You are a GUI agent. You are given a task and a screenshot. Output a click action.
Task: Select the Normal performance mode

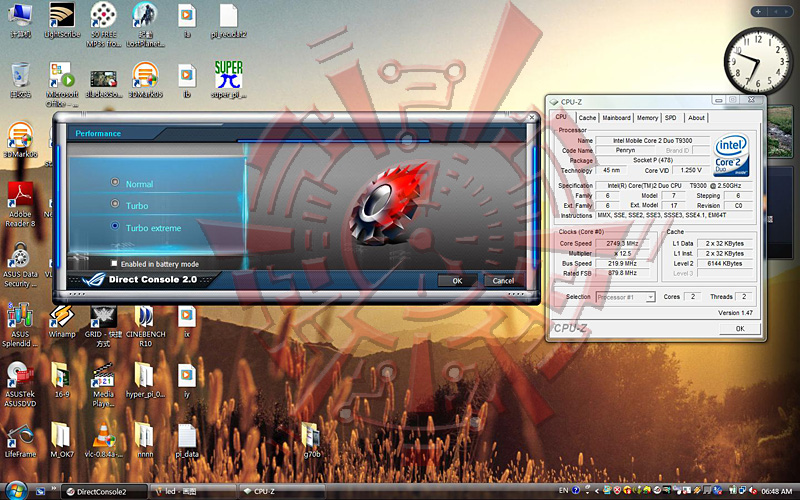(115, 182)
